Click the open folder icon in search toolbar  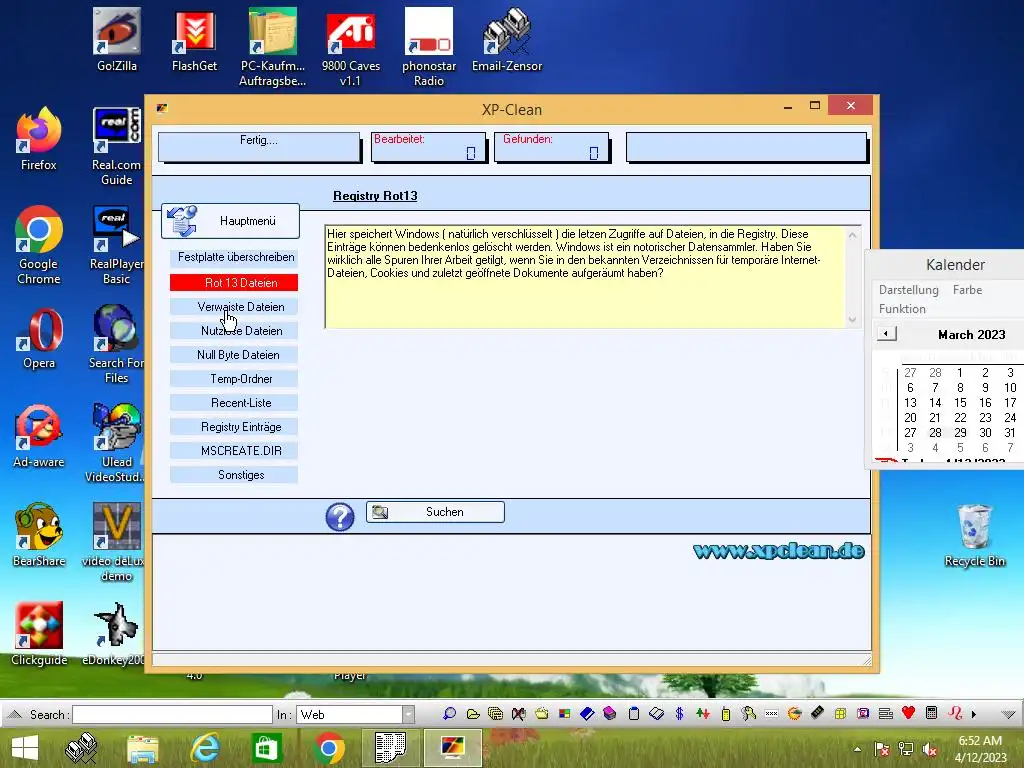pos(473,714)
